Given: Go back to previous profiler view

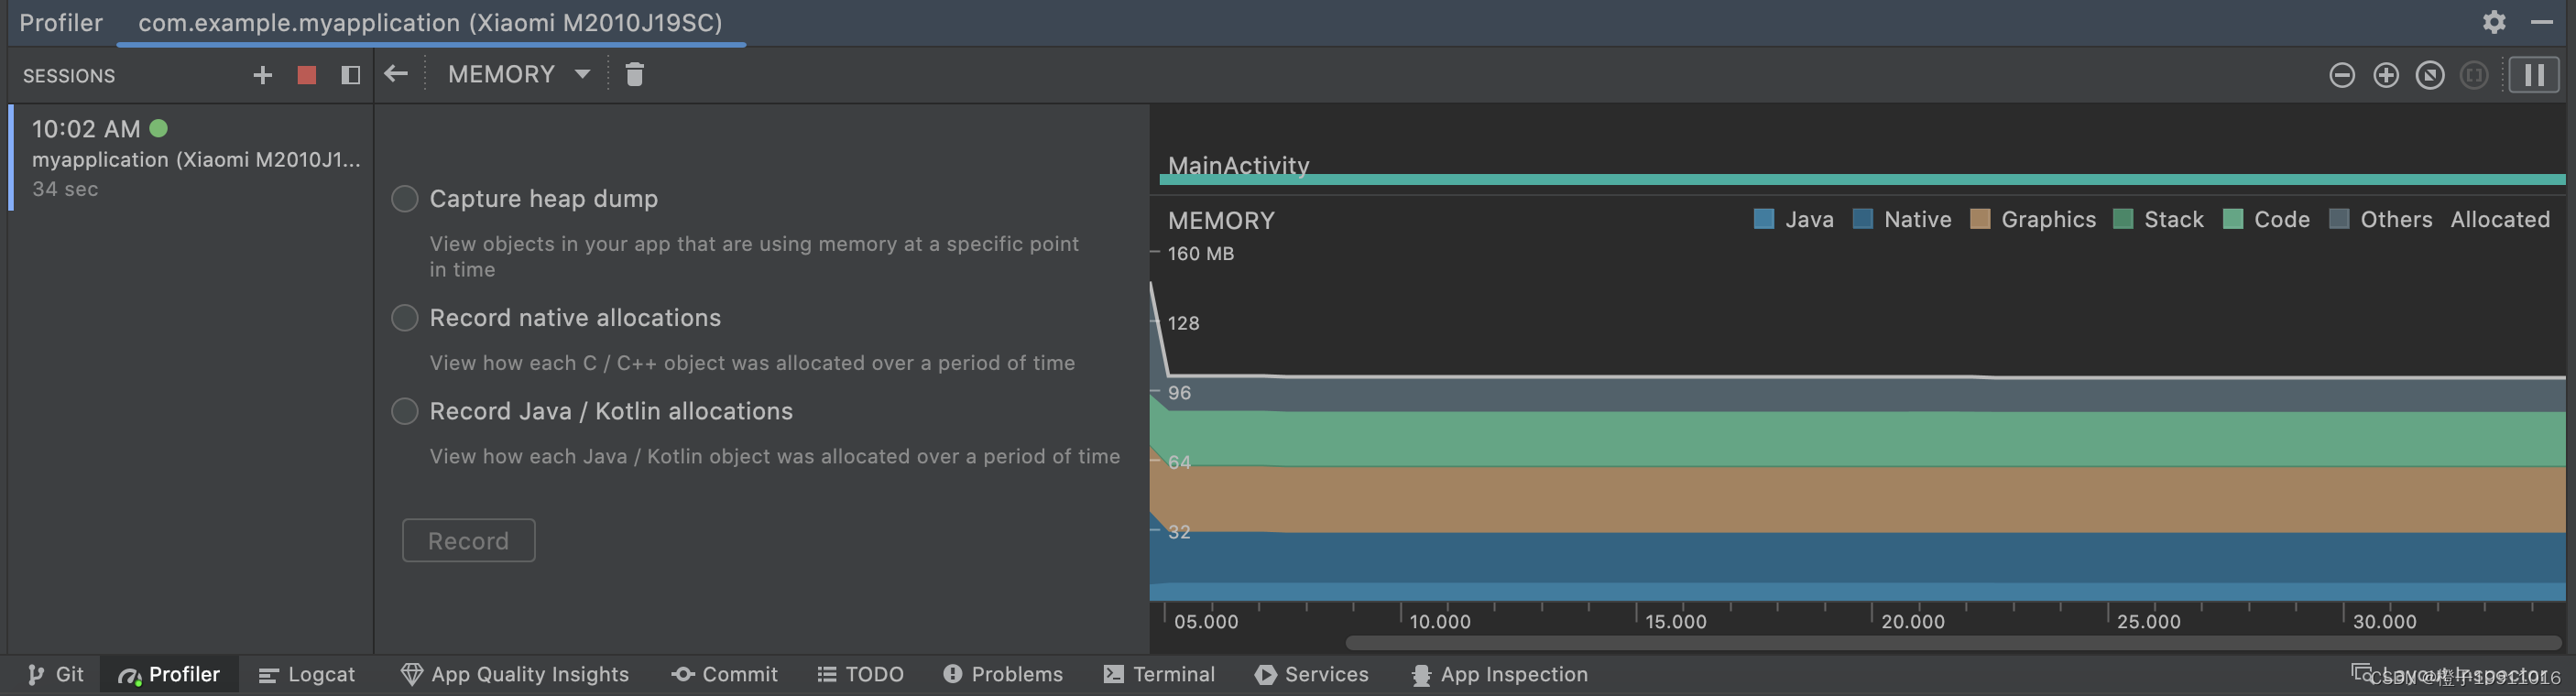Looking at the screenshot, I should pyautogui.click(x=396, y=74).
